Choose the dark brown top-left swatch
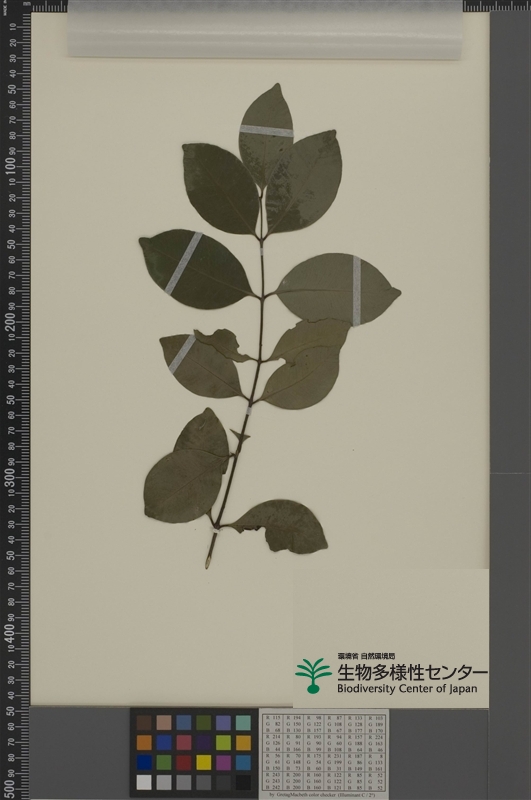531x800 pixels. [144, 723]
